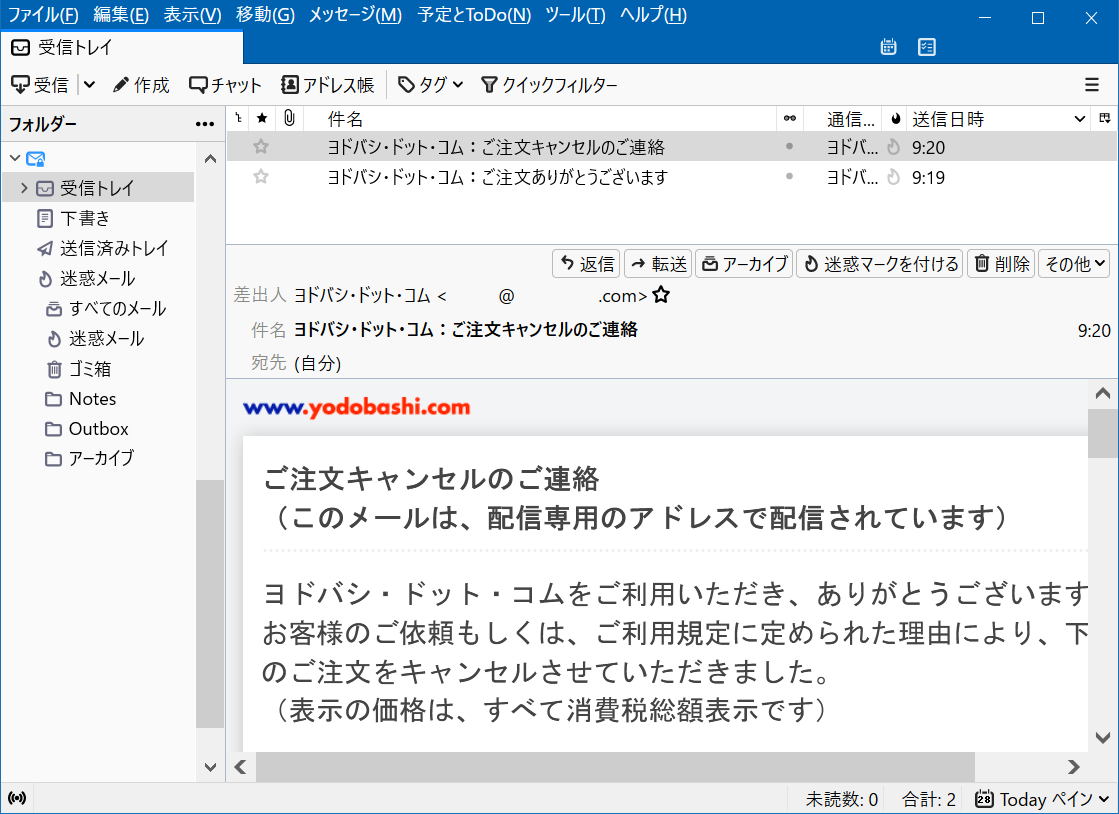Reply with the 返信 button
The image size is (1119, 814).
click(586, 264)
